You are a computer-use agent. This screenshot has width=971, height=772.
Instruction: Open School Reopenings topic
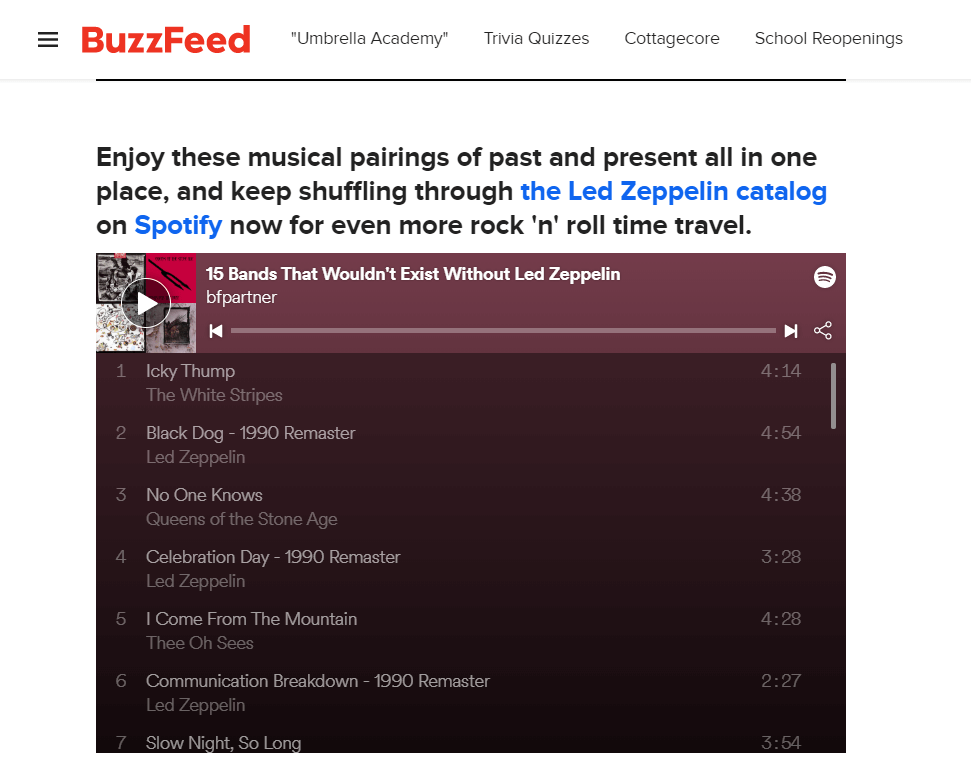pos(829,38)
